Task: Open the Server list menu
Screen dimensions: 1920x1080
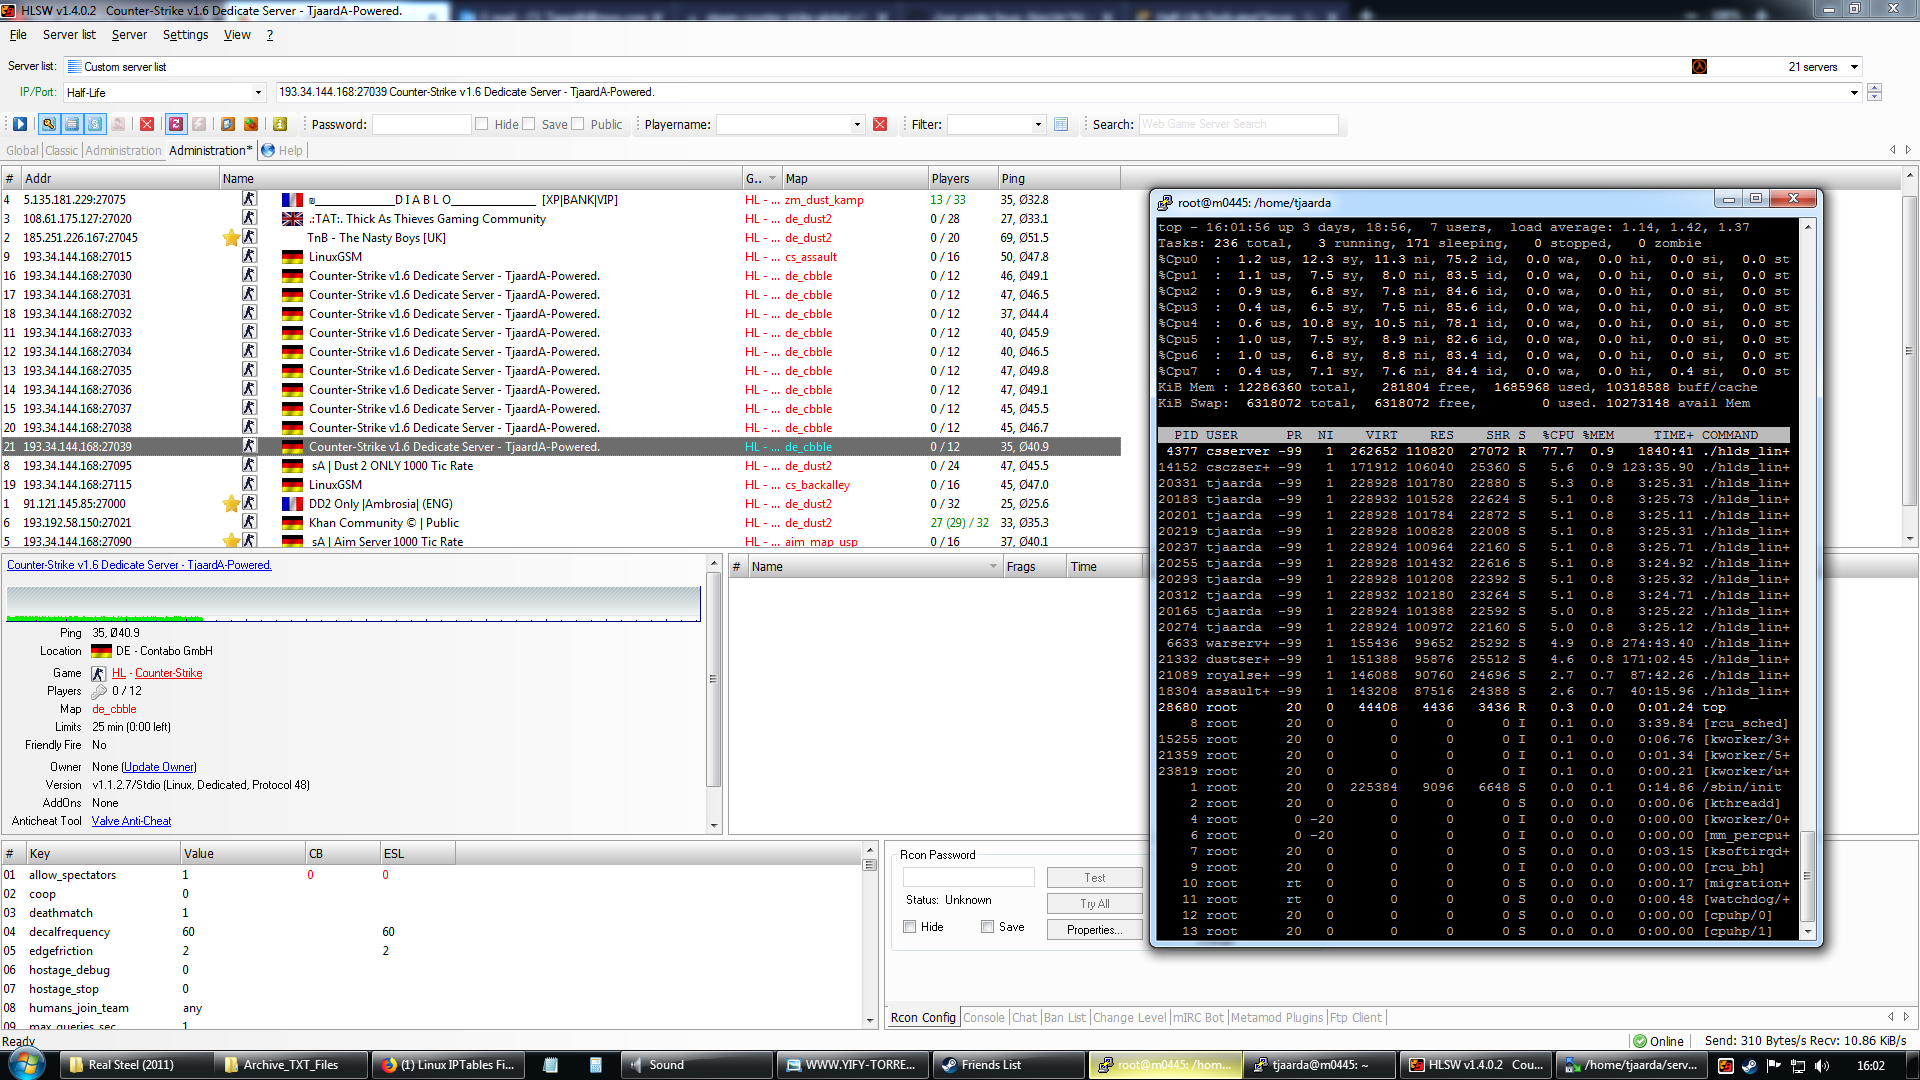Action: (x=69, y=35)
